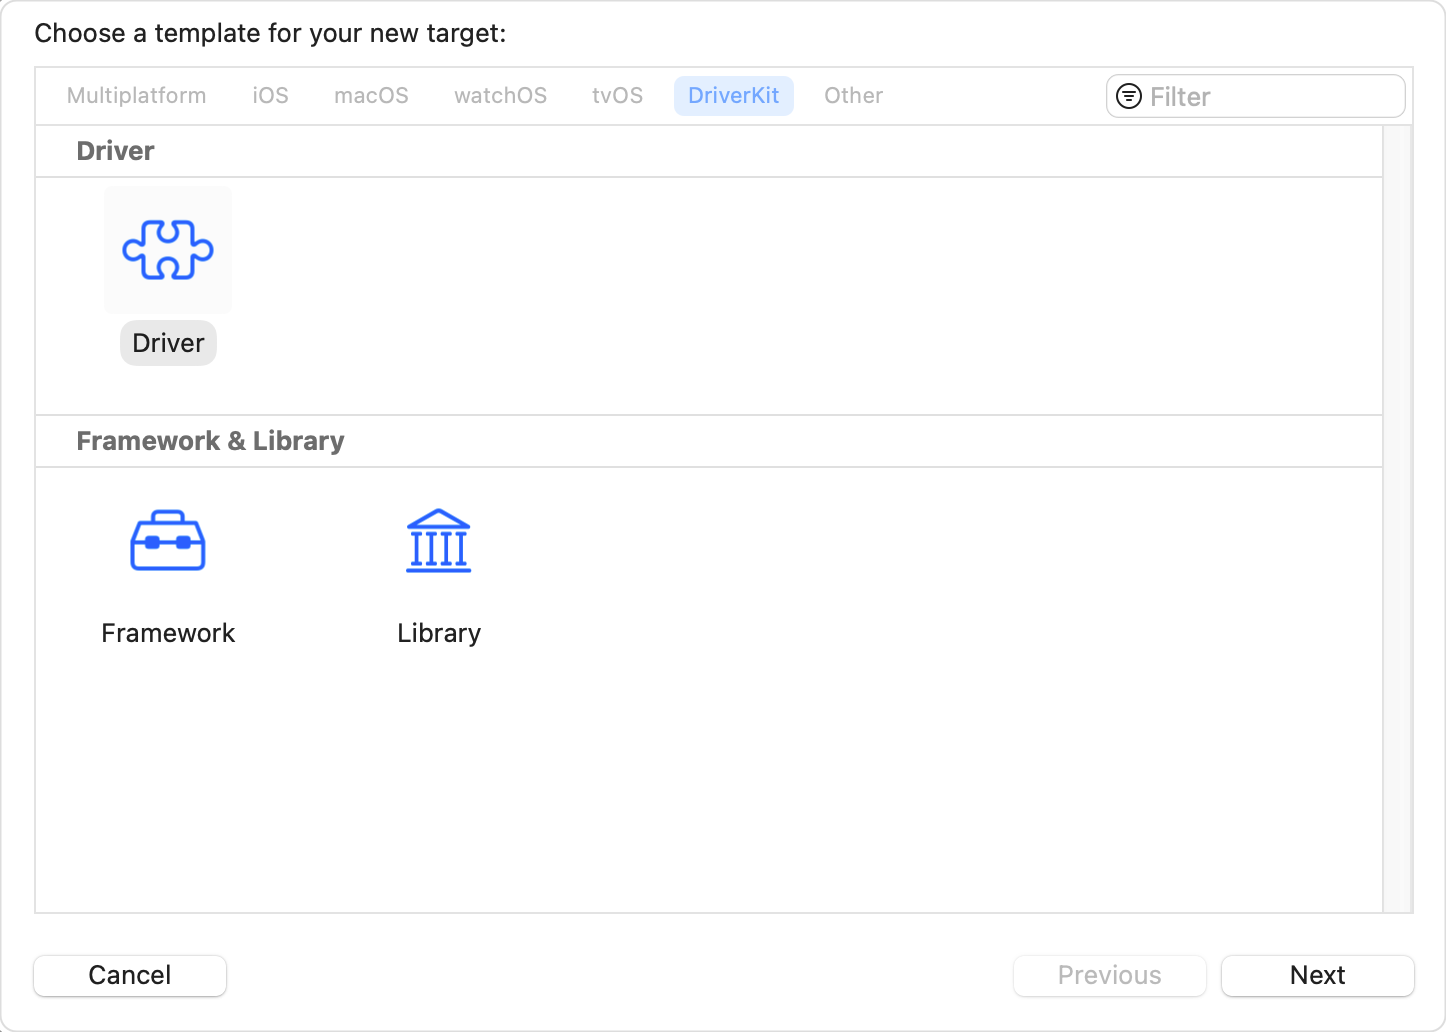Click the template list vertical scrollbar
1446x1032 pixels.
[1397, 519]
